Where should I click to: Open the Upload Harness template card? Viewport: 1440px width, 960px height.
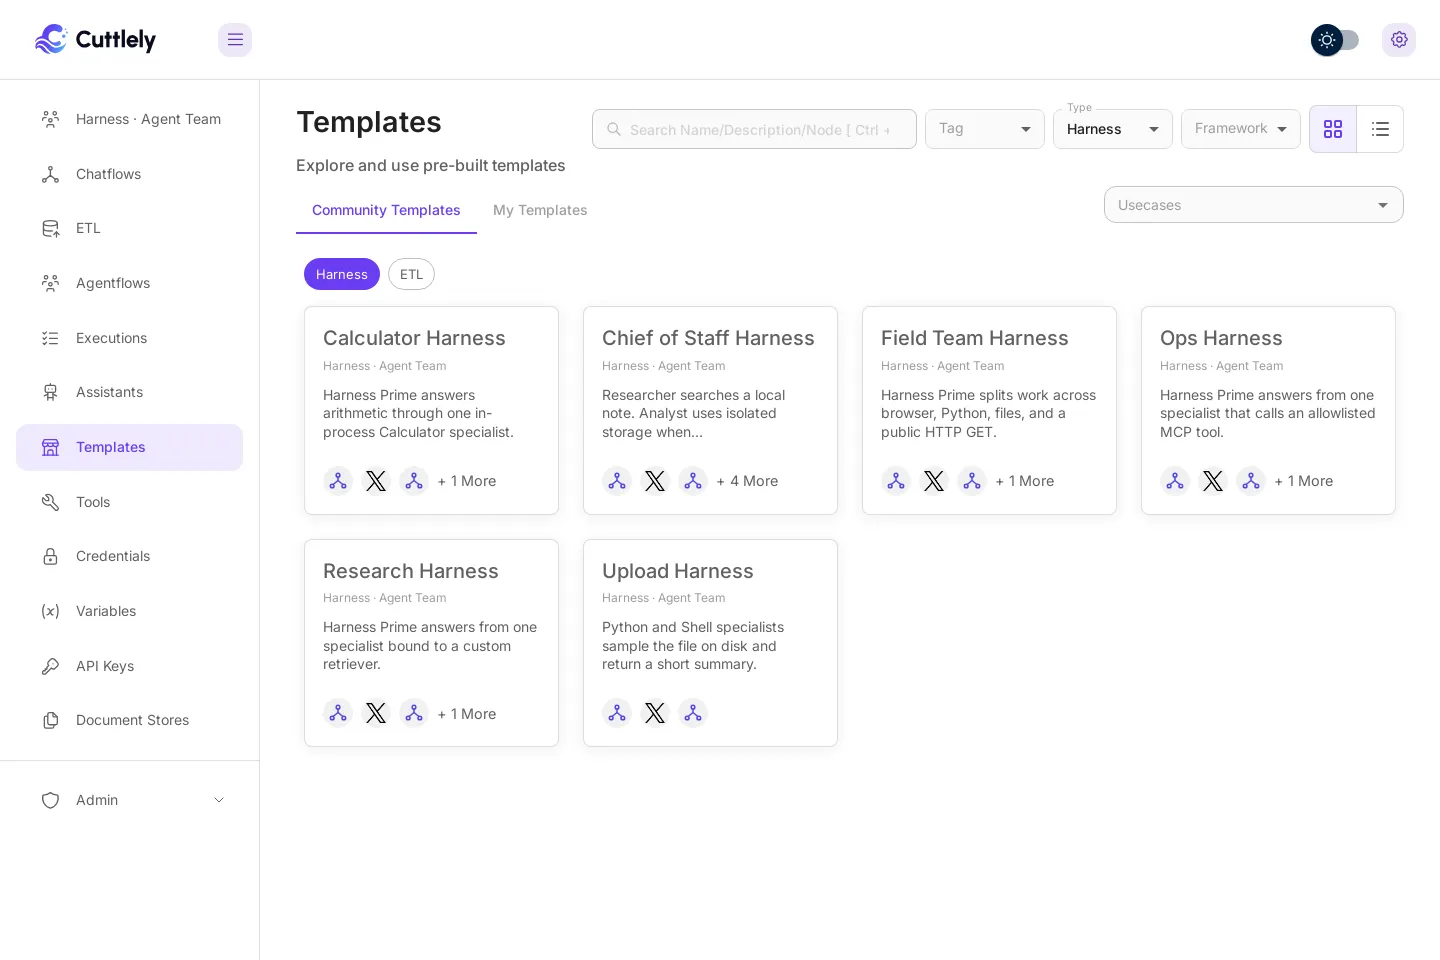coord(710,643)
